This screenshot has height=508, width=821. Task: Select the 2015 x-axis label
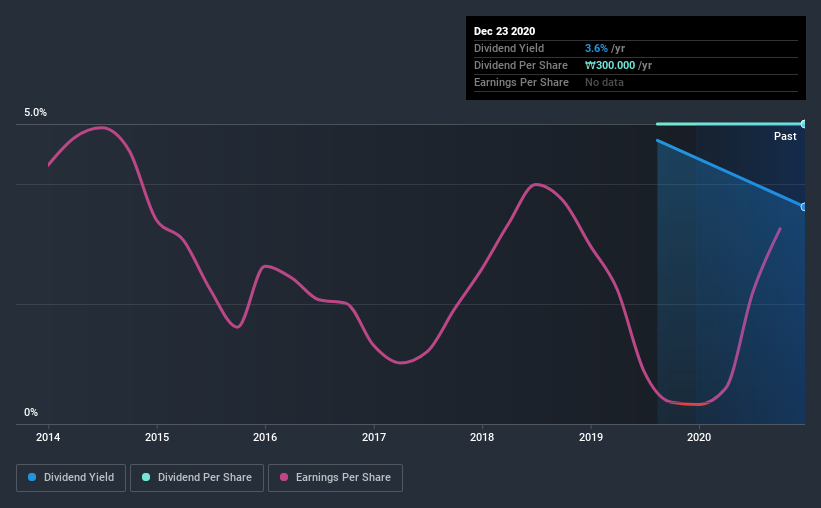pyautogui.click(x=157, y=437)
